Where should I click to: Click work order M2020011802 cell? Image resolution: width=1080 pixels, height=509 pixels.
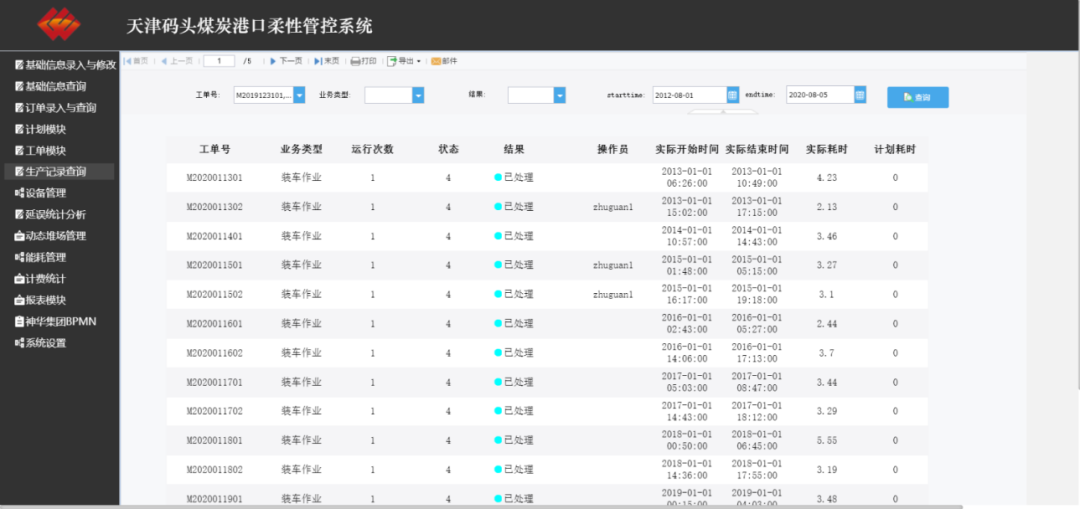click(x=215, y=470)
